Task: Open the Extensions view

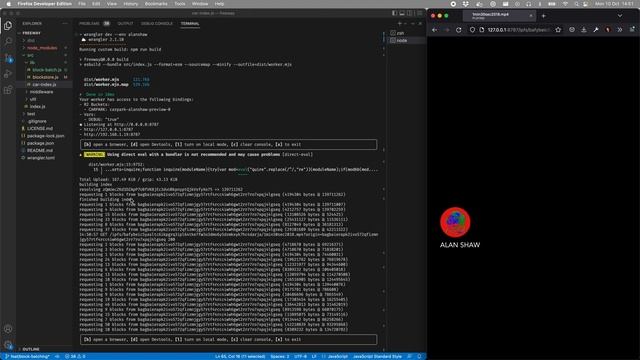Action: [x=8, y=90]
